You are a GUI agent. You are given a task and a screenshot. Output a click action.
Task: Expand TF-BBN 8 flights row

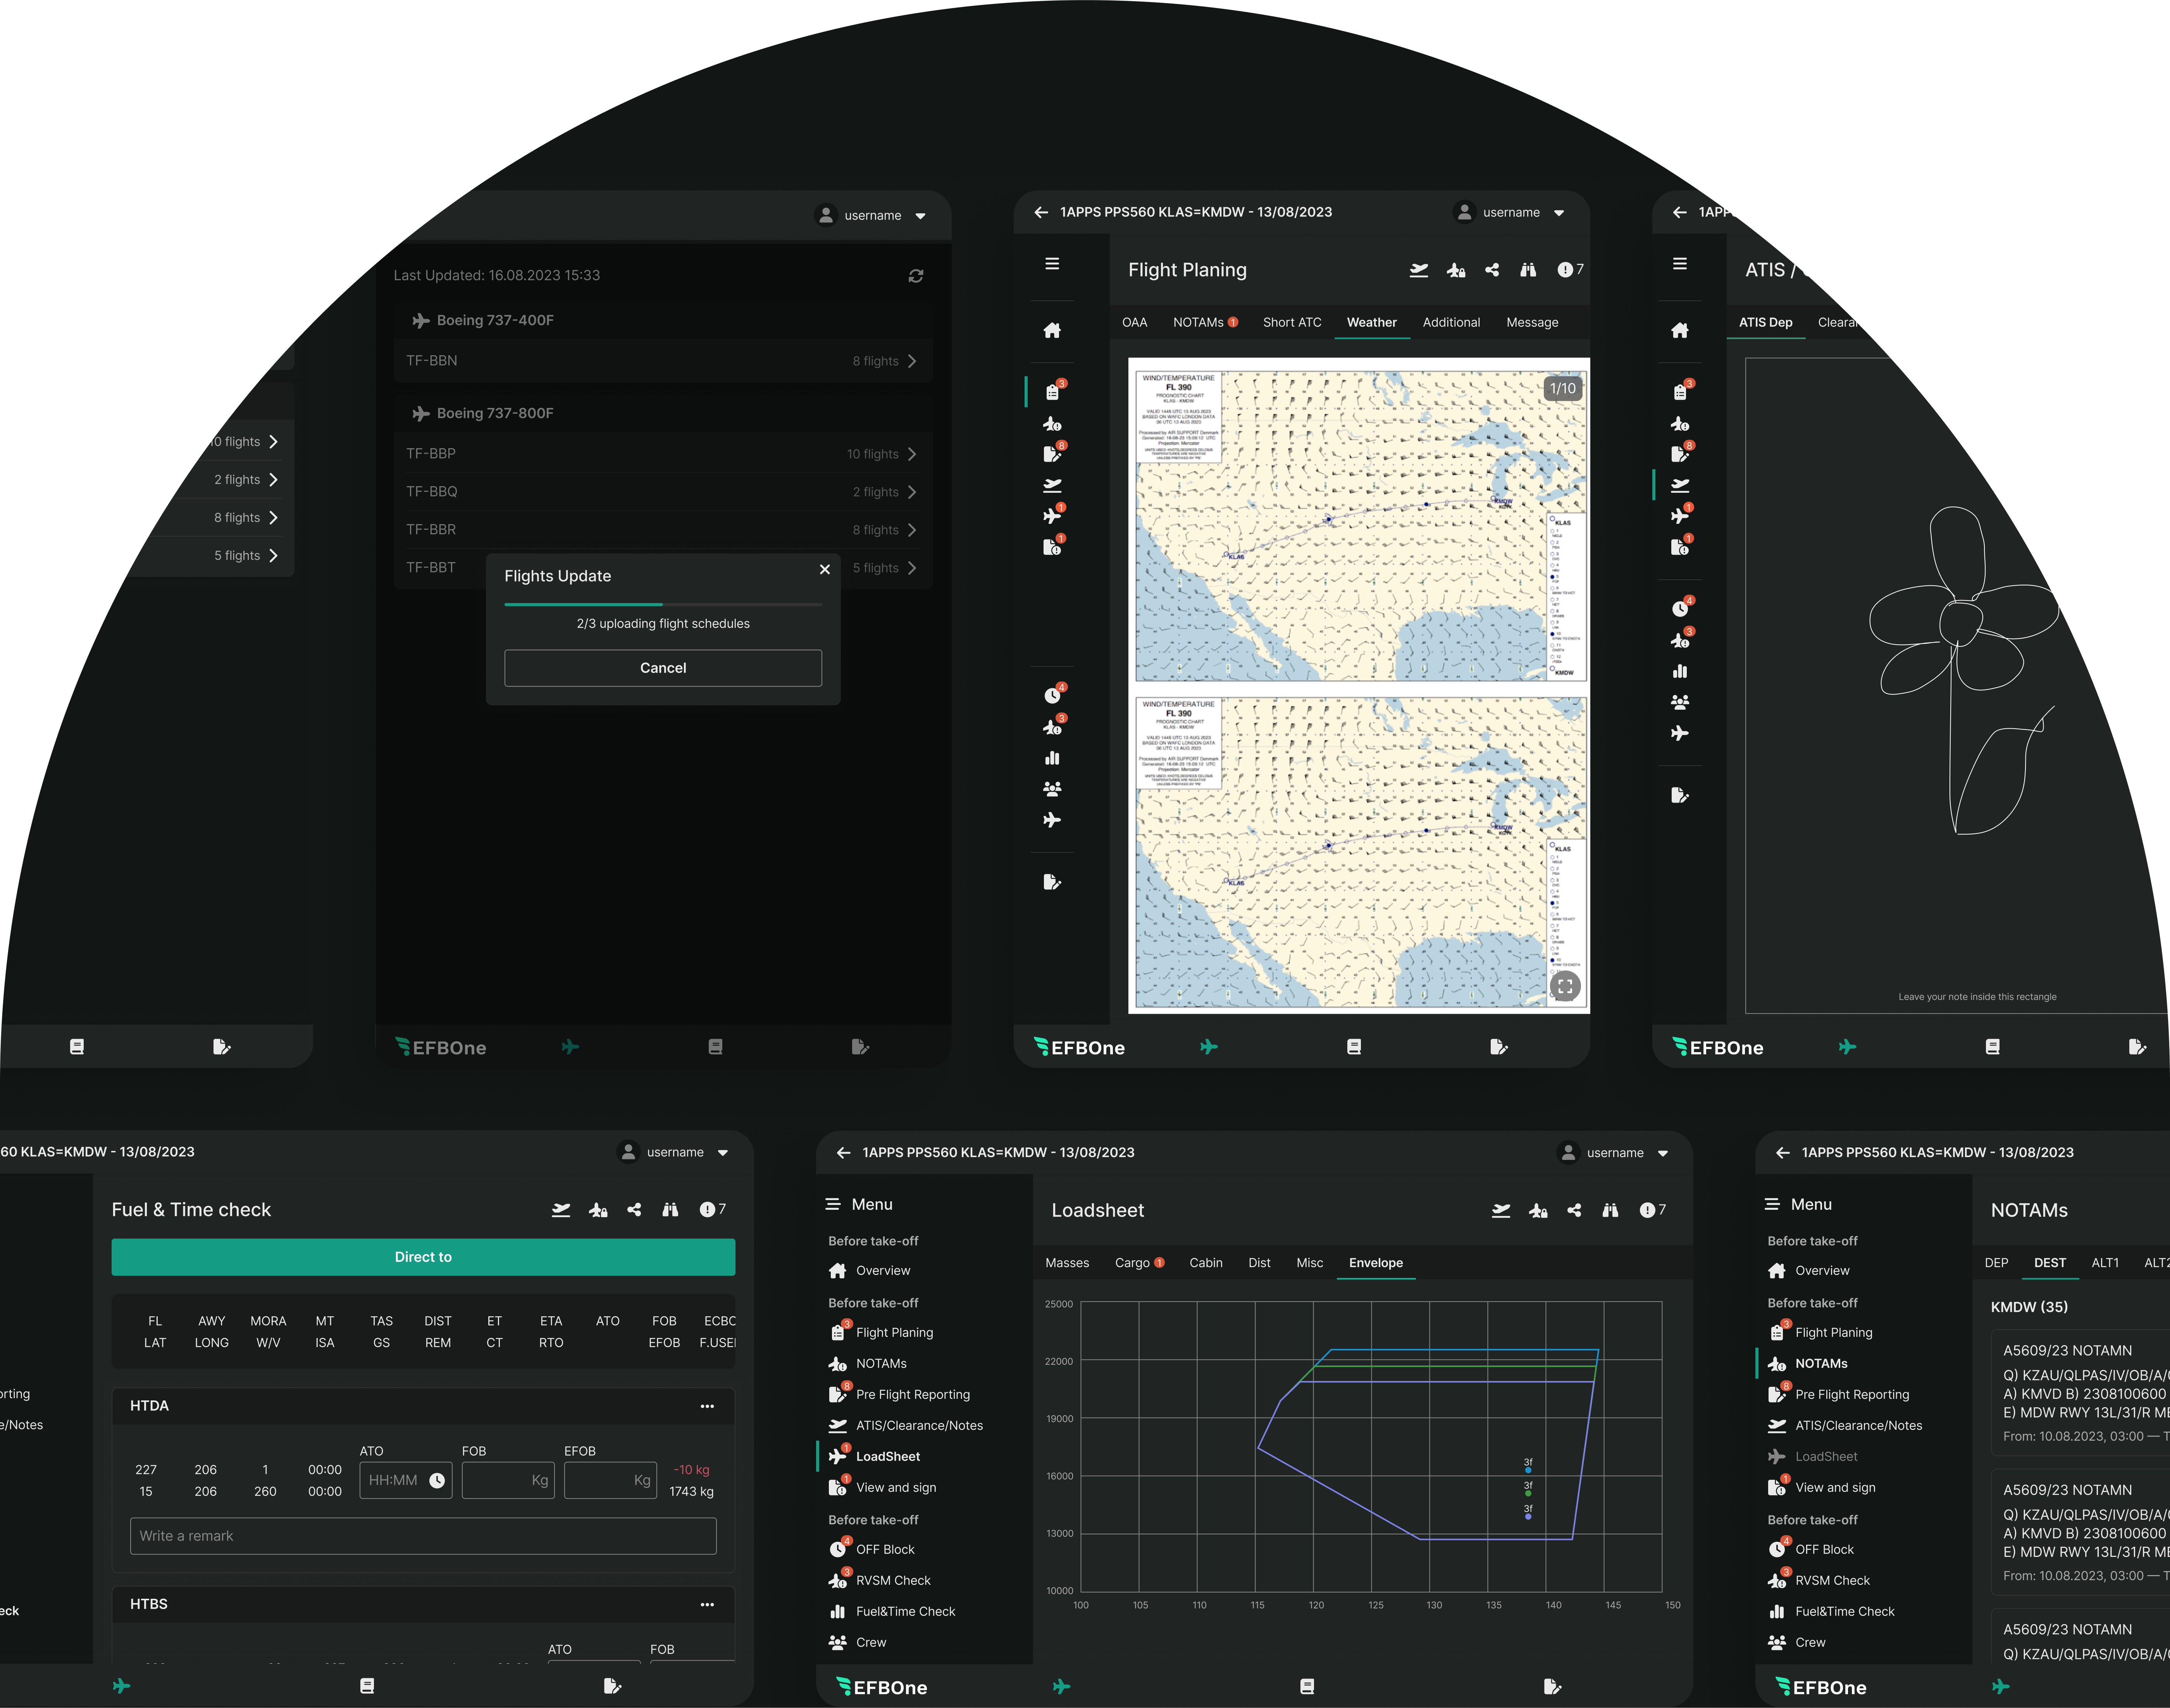point(663,361)
